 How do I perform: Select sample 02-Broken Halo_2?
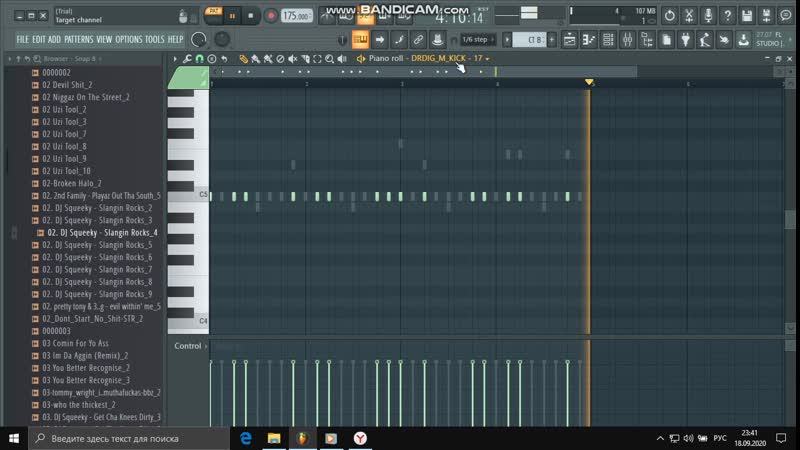pyautogui.click(x=71, y=183)
